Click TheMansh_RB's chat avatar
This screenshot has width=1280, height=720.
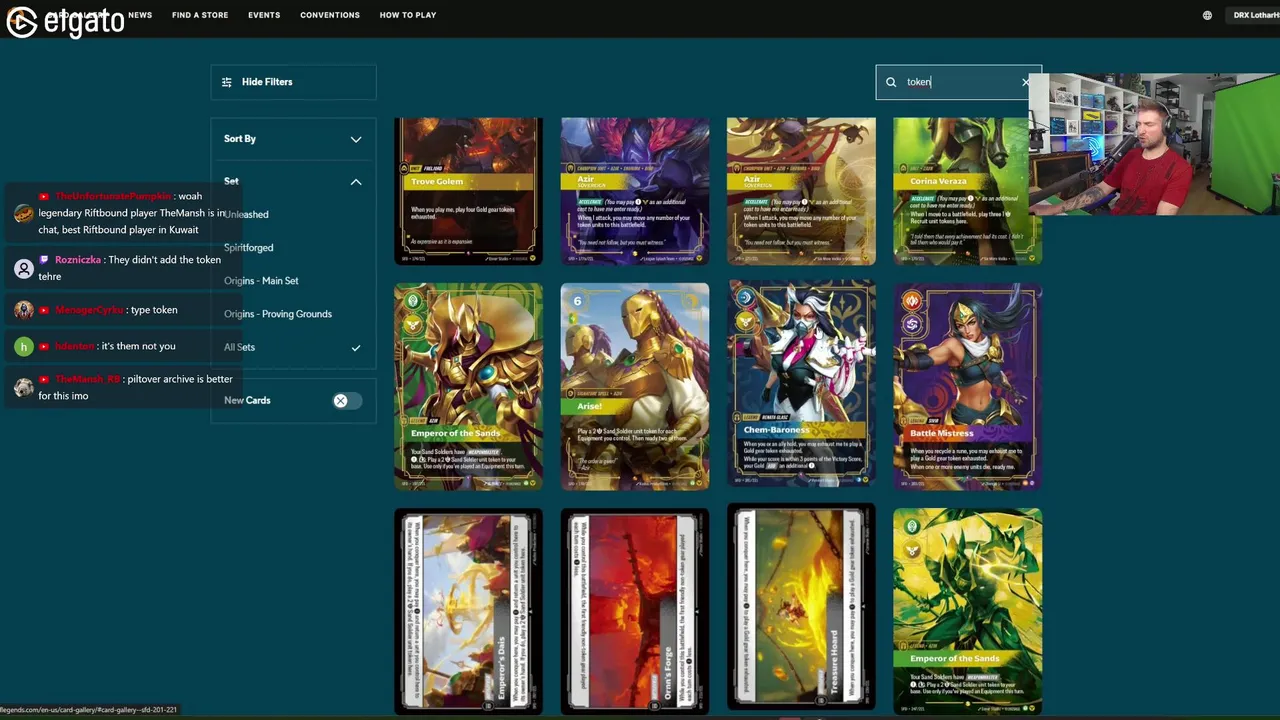(24, 388)
